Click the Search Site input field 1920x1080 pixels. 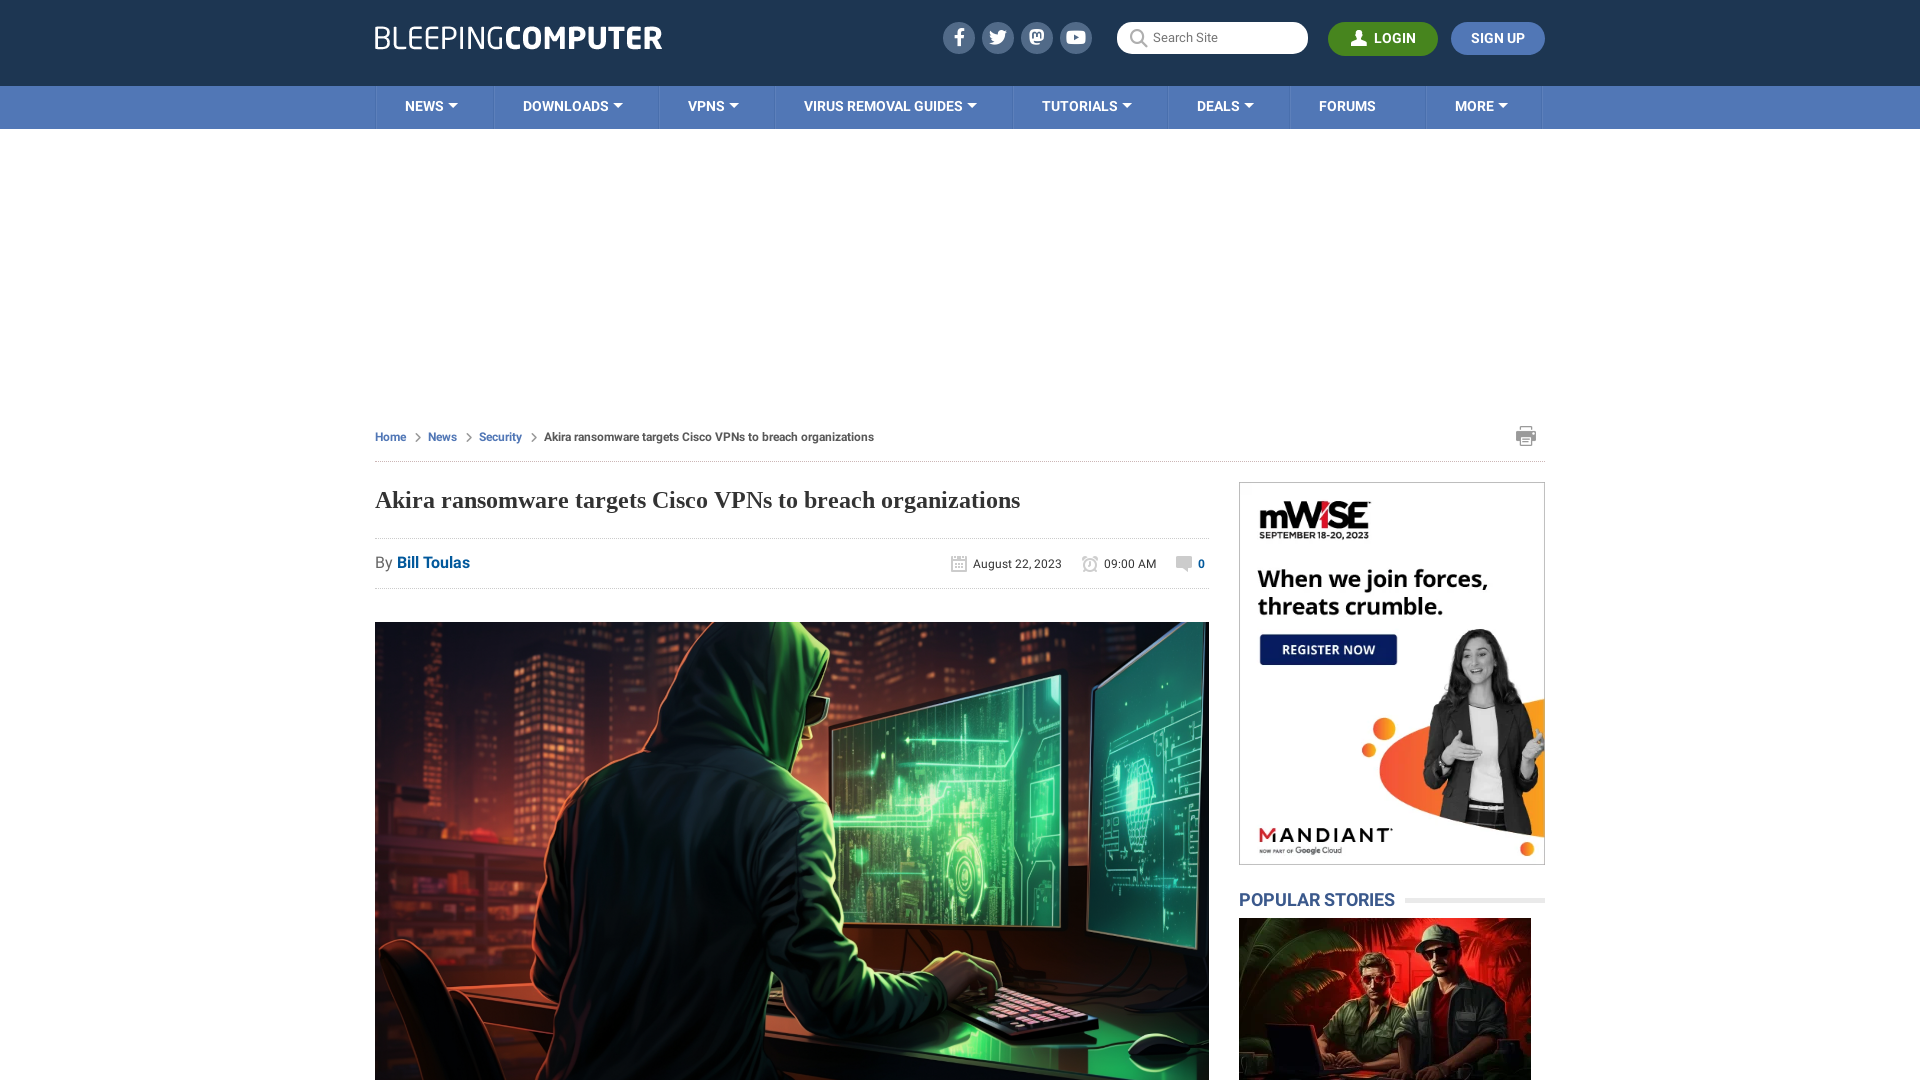tap(1212, 37)
